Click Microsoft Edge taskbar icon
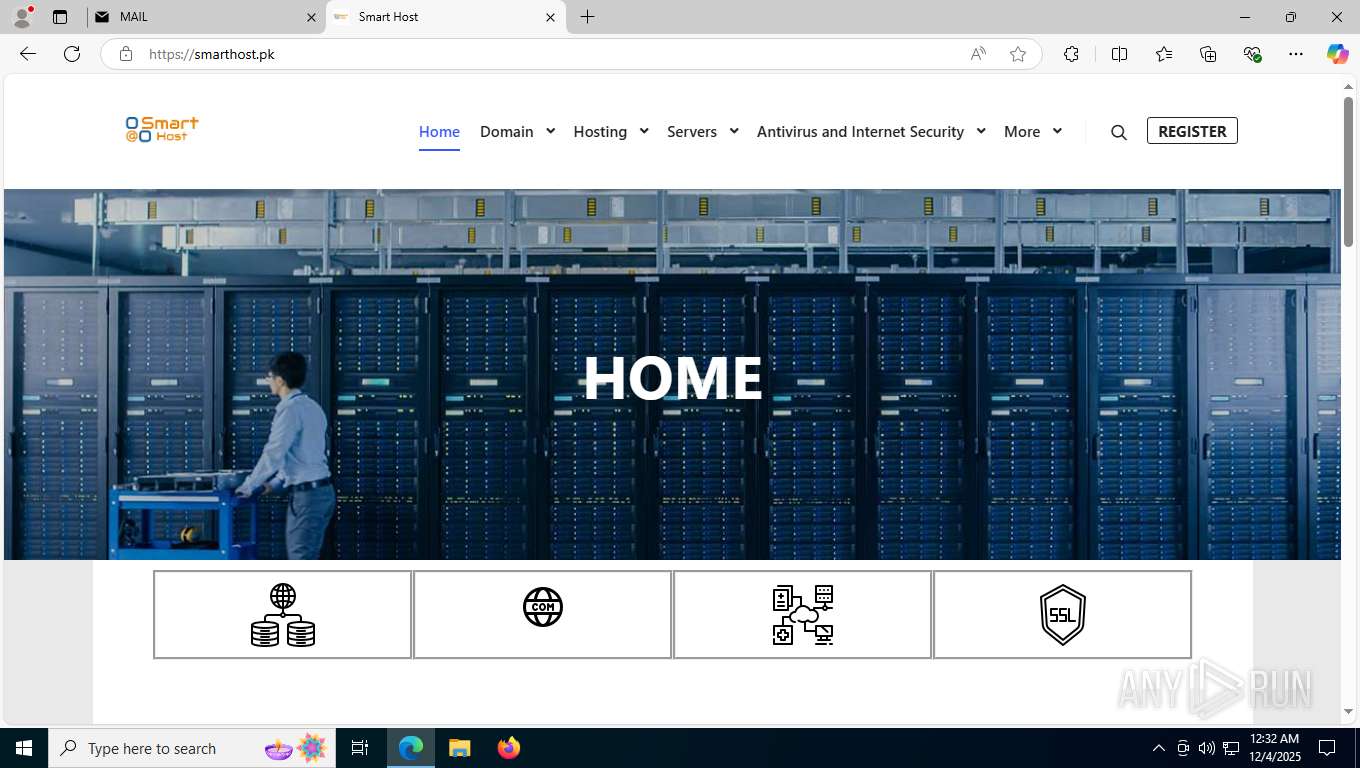 pyautogui.click(x=411, y=748)
